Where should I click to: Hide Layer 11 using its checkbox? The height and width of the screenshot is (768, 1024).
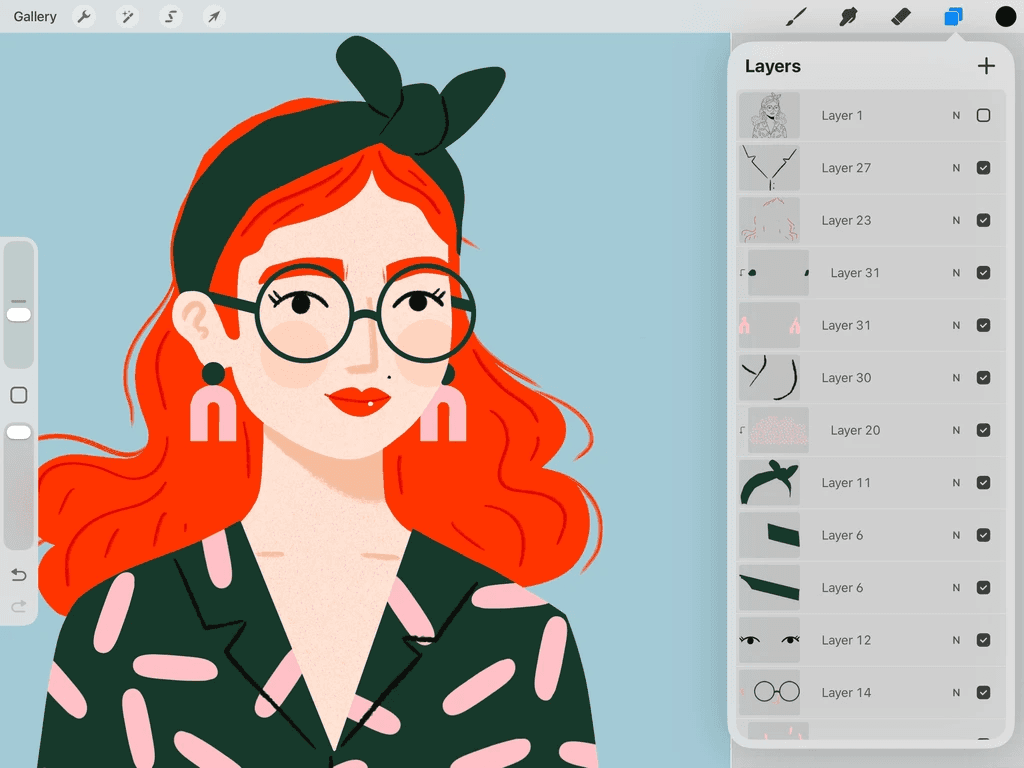pos(984,483)
